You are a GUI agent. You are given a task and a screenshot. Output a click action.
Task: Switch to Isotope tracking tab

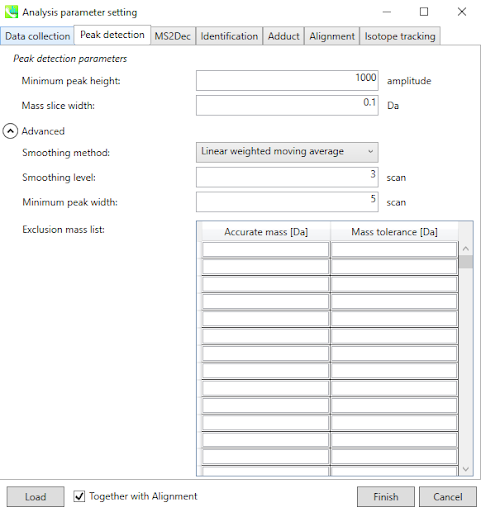[400, 36]
